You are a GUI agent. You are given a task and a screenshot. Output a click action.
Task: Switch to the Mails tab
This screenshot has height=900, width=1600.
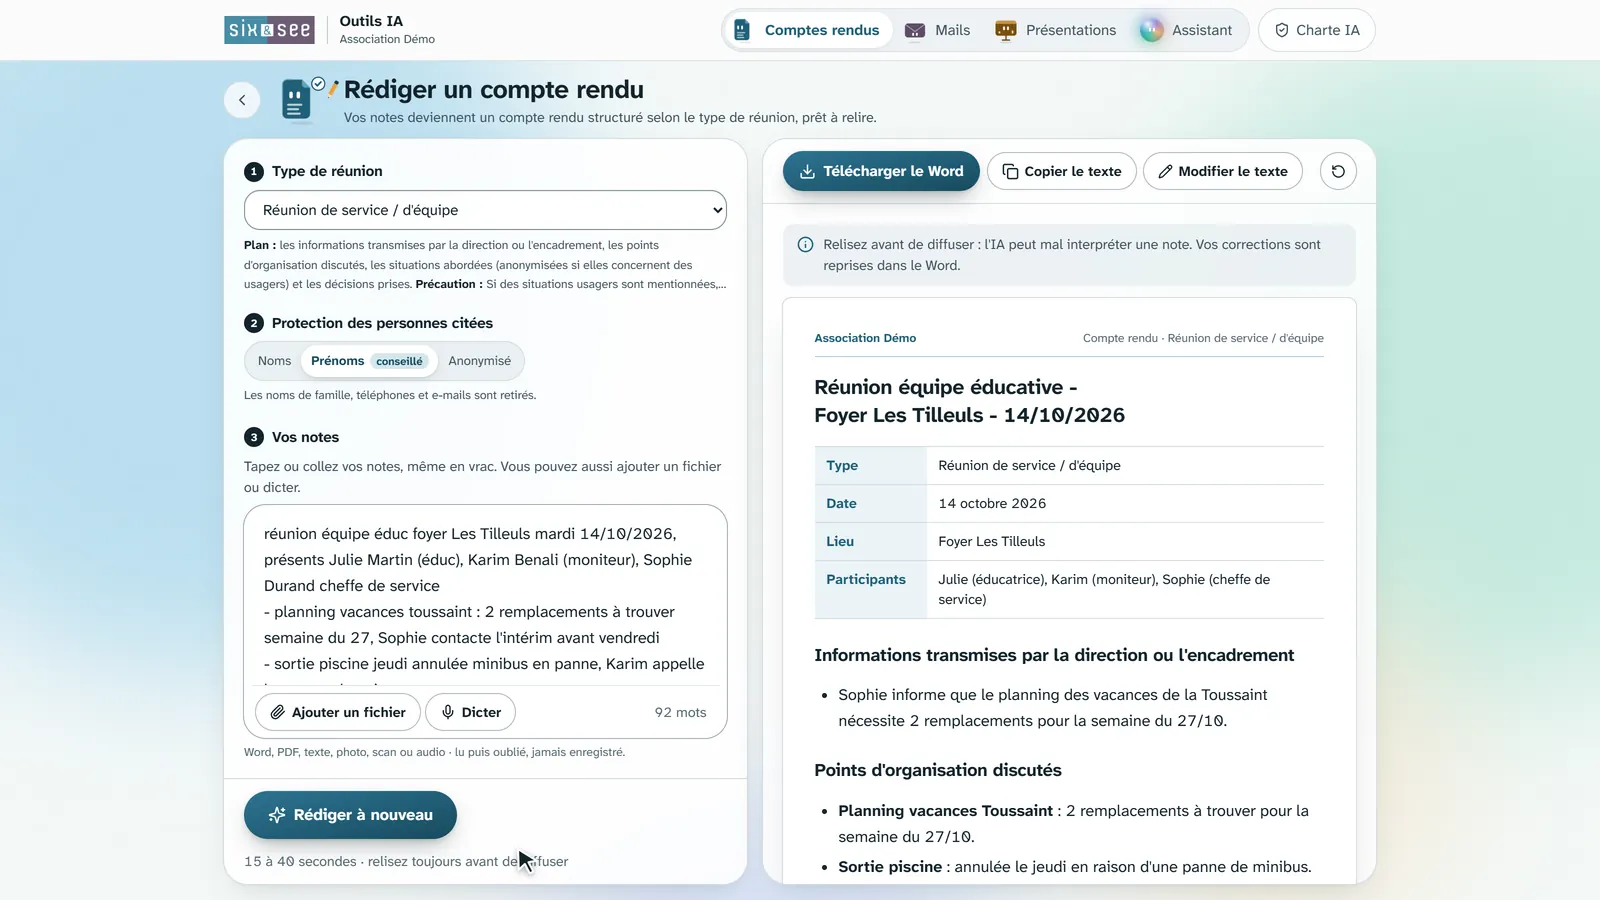938,30
